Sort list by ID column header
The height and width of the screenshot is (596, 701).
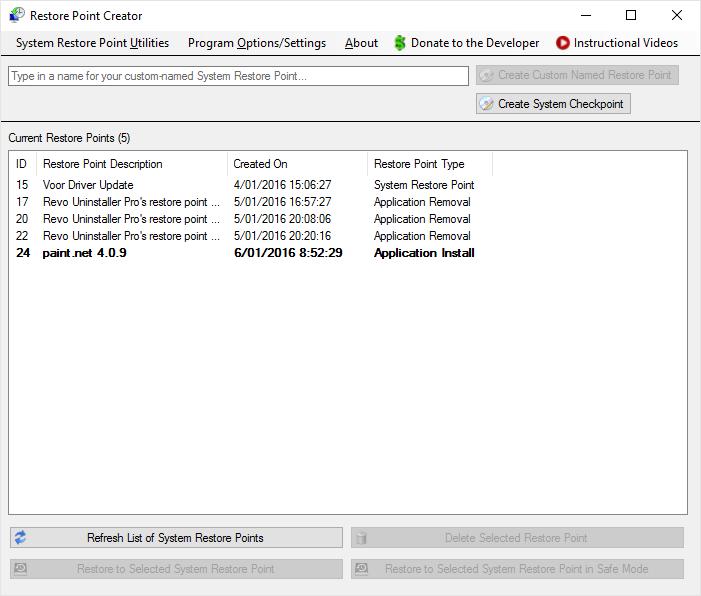[x=22, y=164]
